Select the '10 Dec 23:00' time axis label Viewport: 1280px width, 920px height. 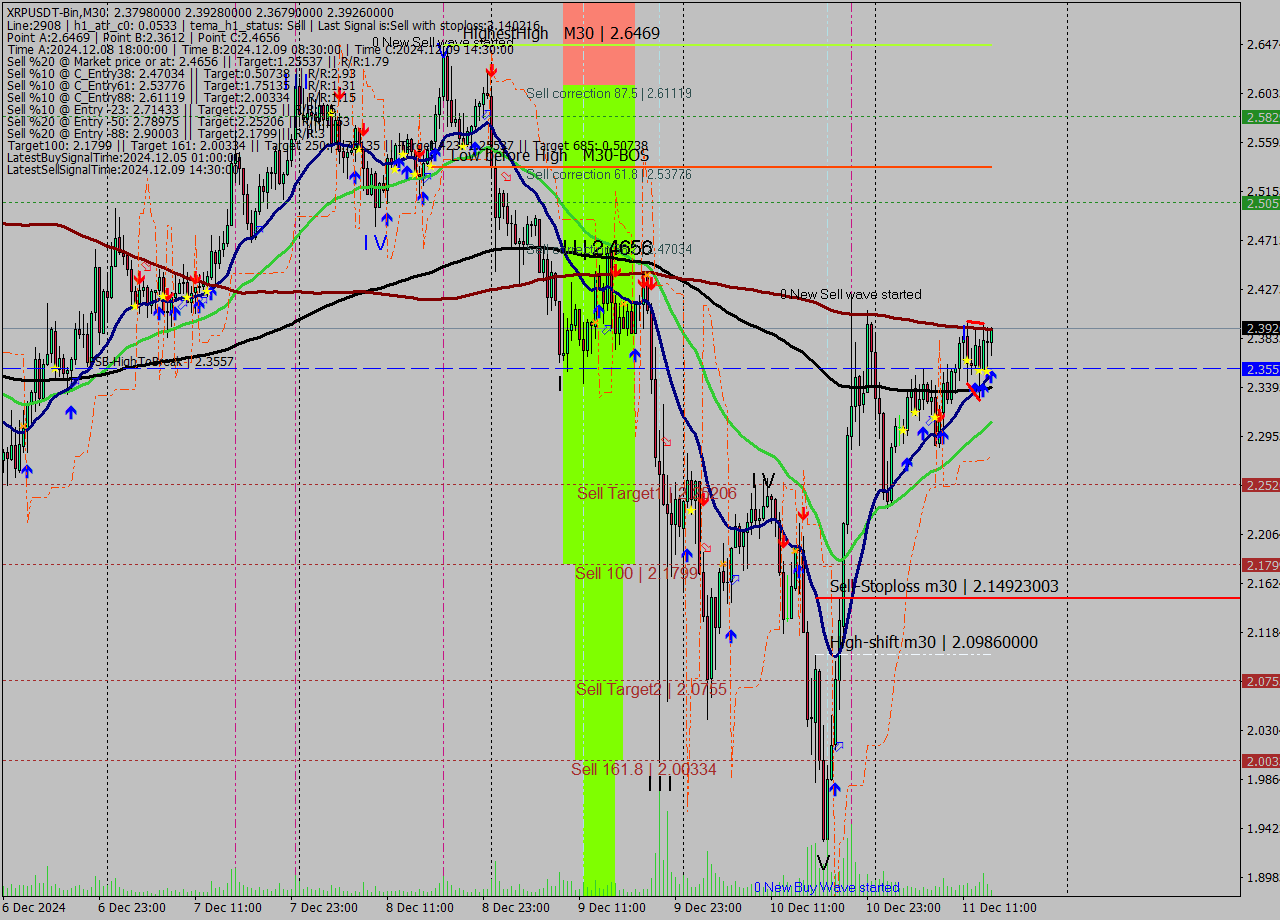(903, 908)
